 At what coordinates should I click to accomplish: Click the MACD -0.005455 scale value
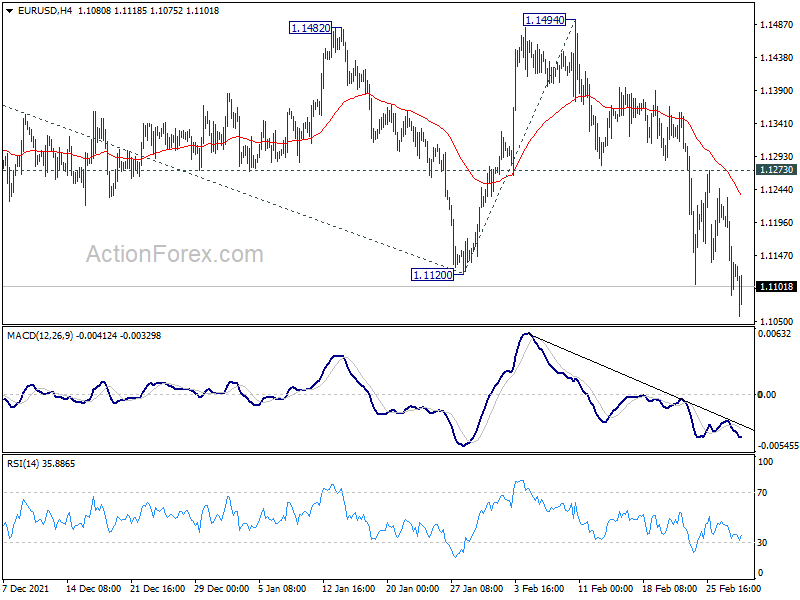(778, 446)
